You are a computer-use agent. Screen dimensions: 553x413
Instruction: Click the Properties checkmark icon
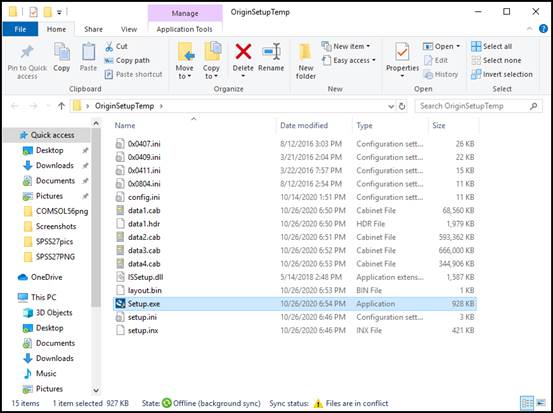pos(402,52)
